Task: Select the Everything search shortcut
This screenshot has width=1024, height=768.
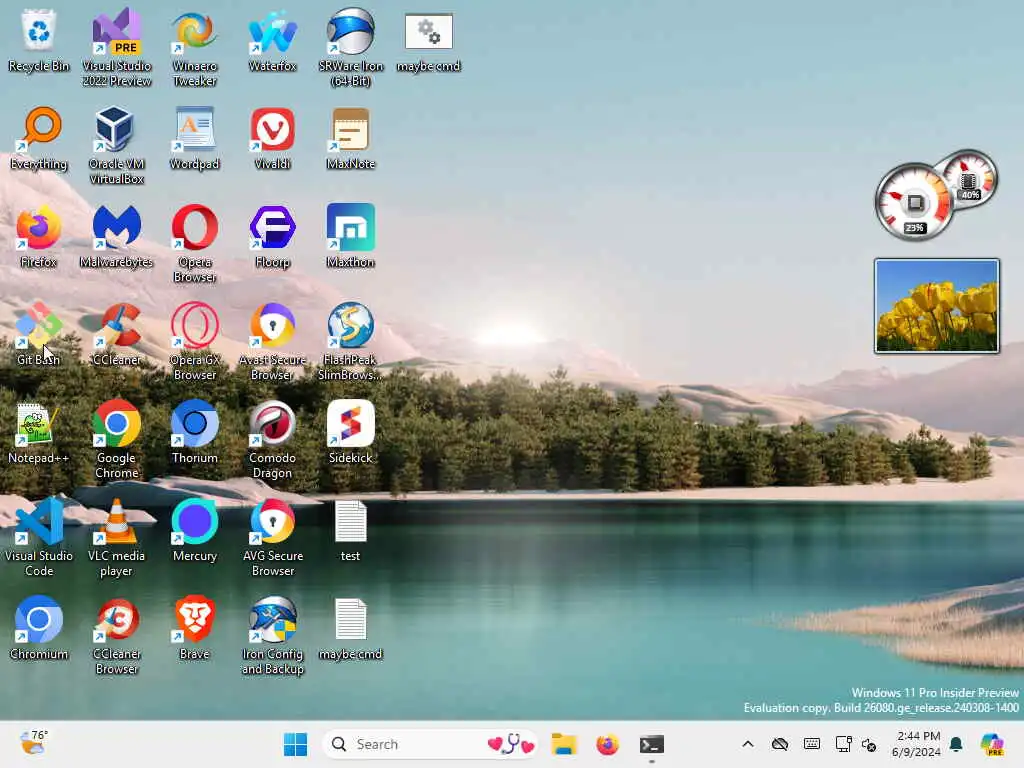Action: point(39,138)
